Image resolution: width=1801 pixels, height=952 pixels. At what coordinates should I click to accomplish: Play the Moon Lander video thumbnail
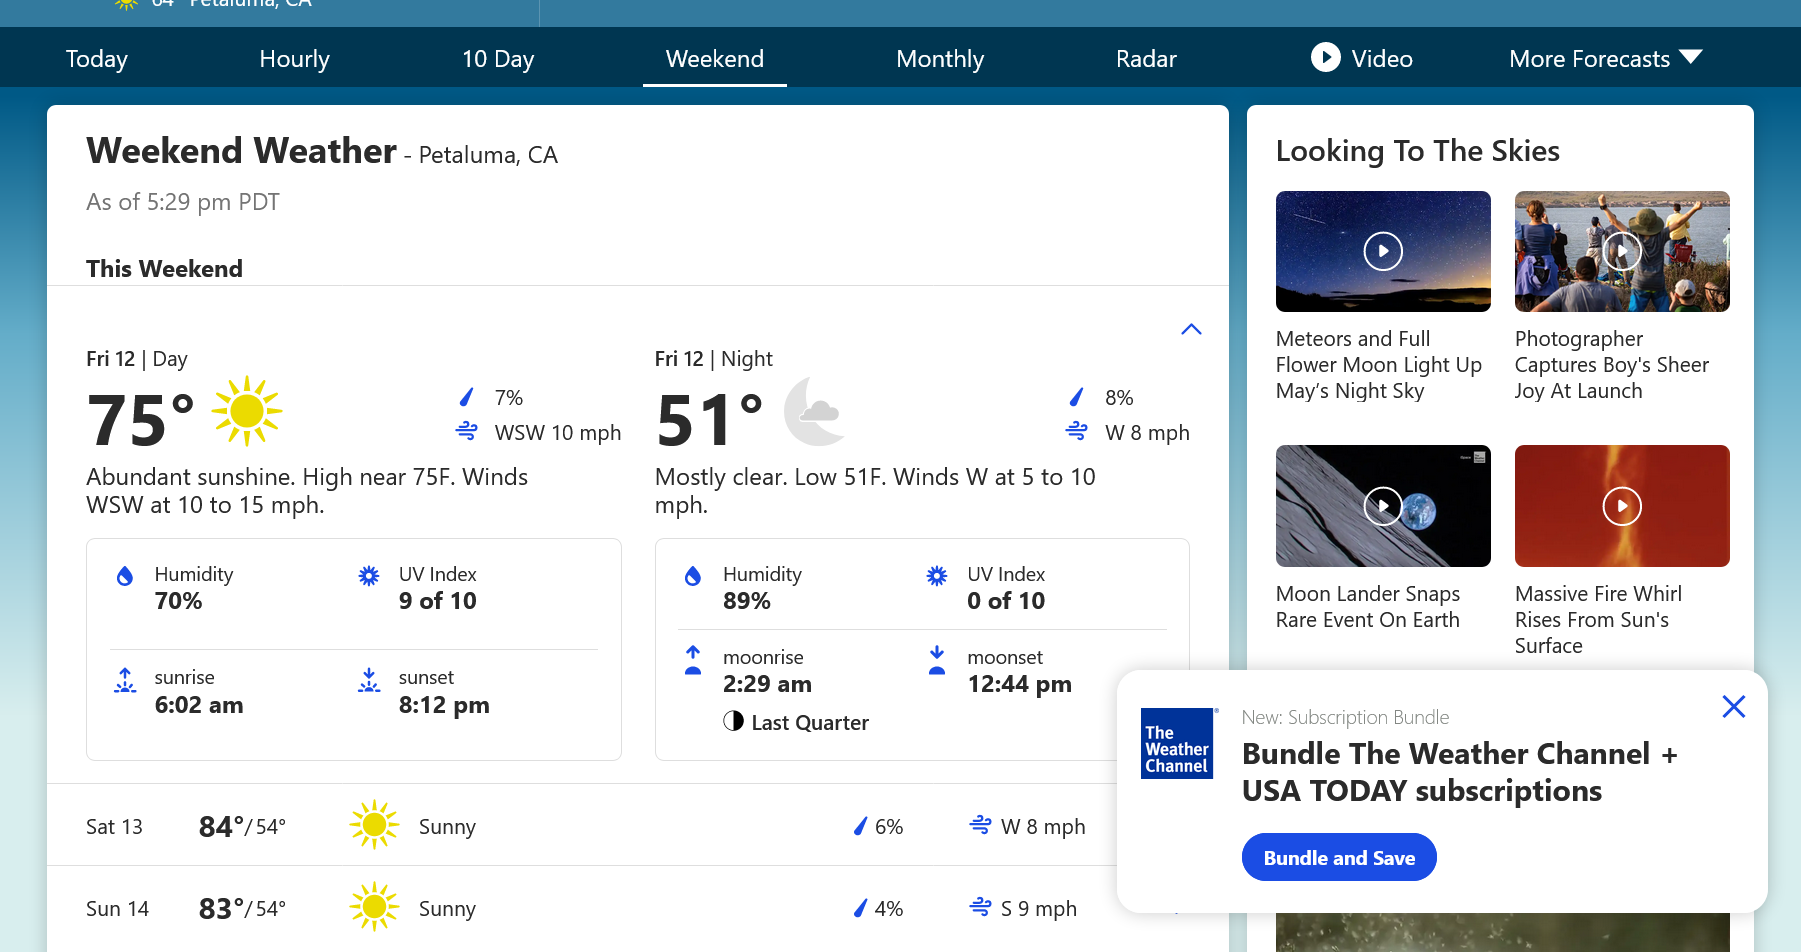1382,506
